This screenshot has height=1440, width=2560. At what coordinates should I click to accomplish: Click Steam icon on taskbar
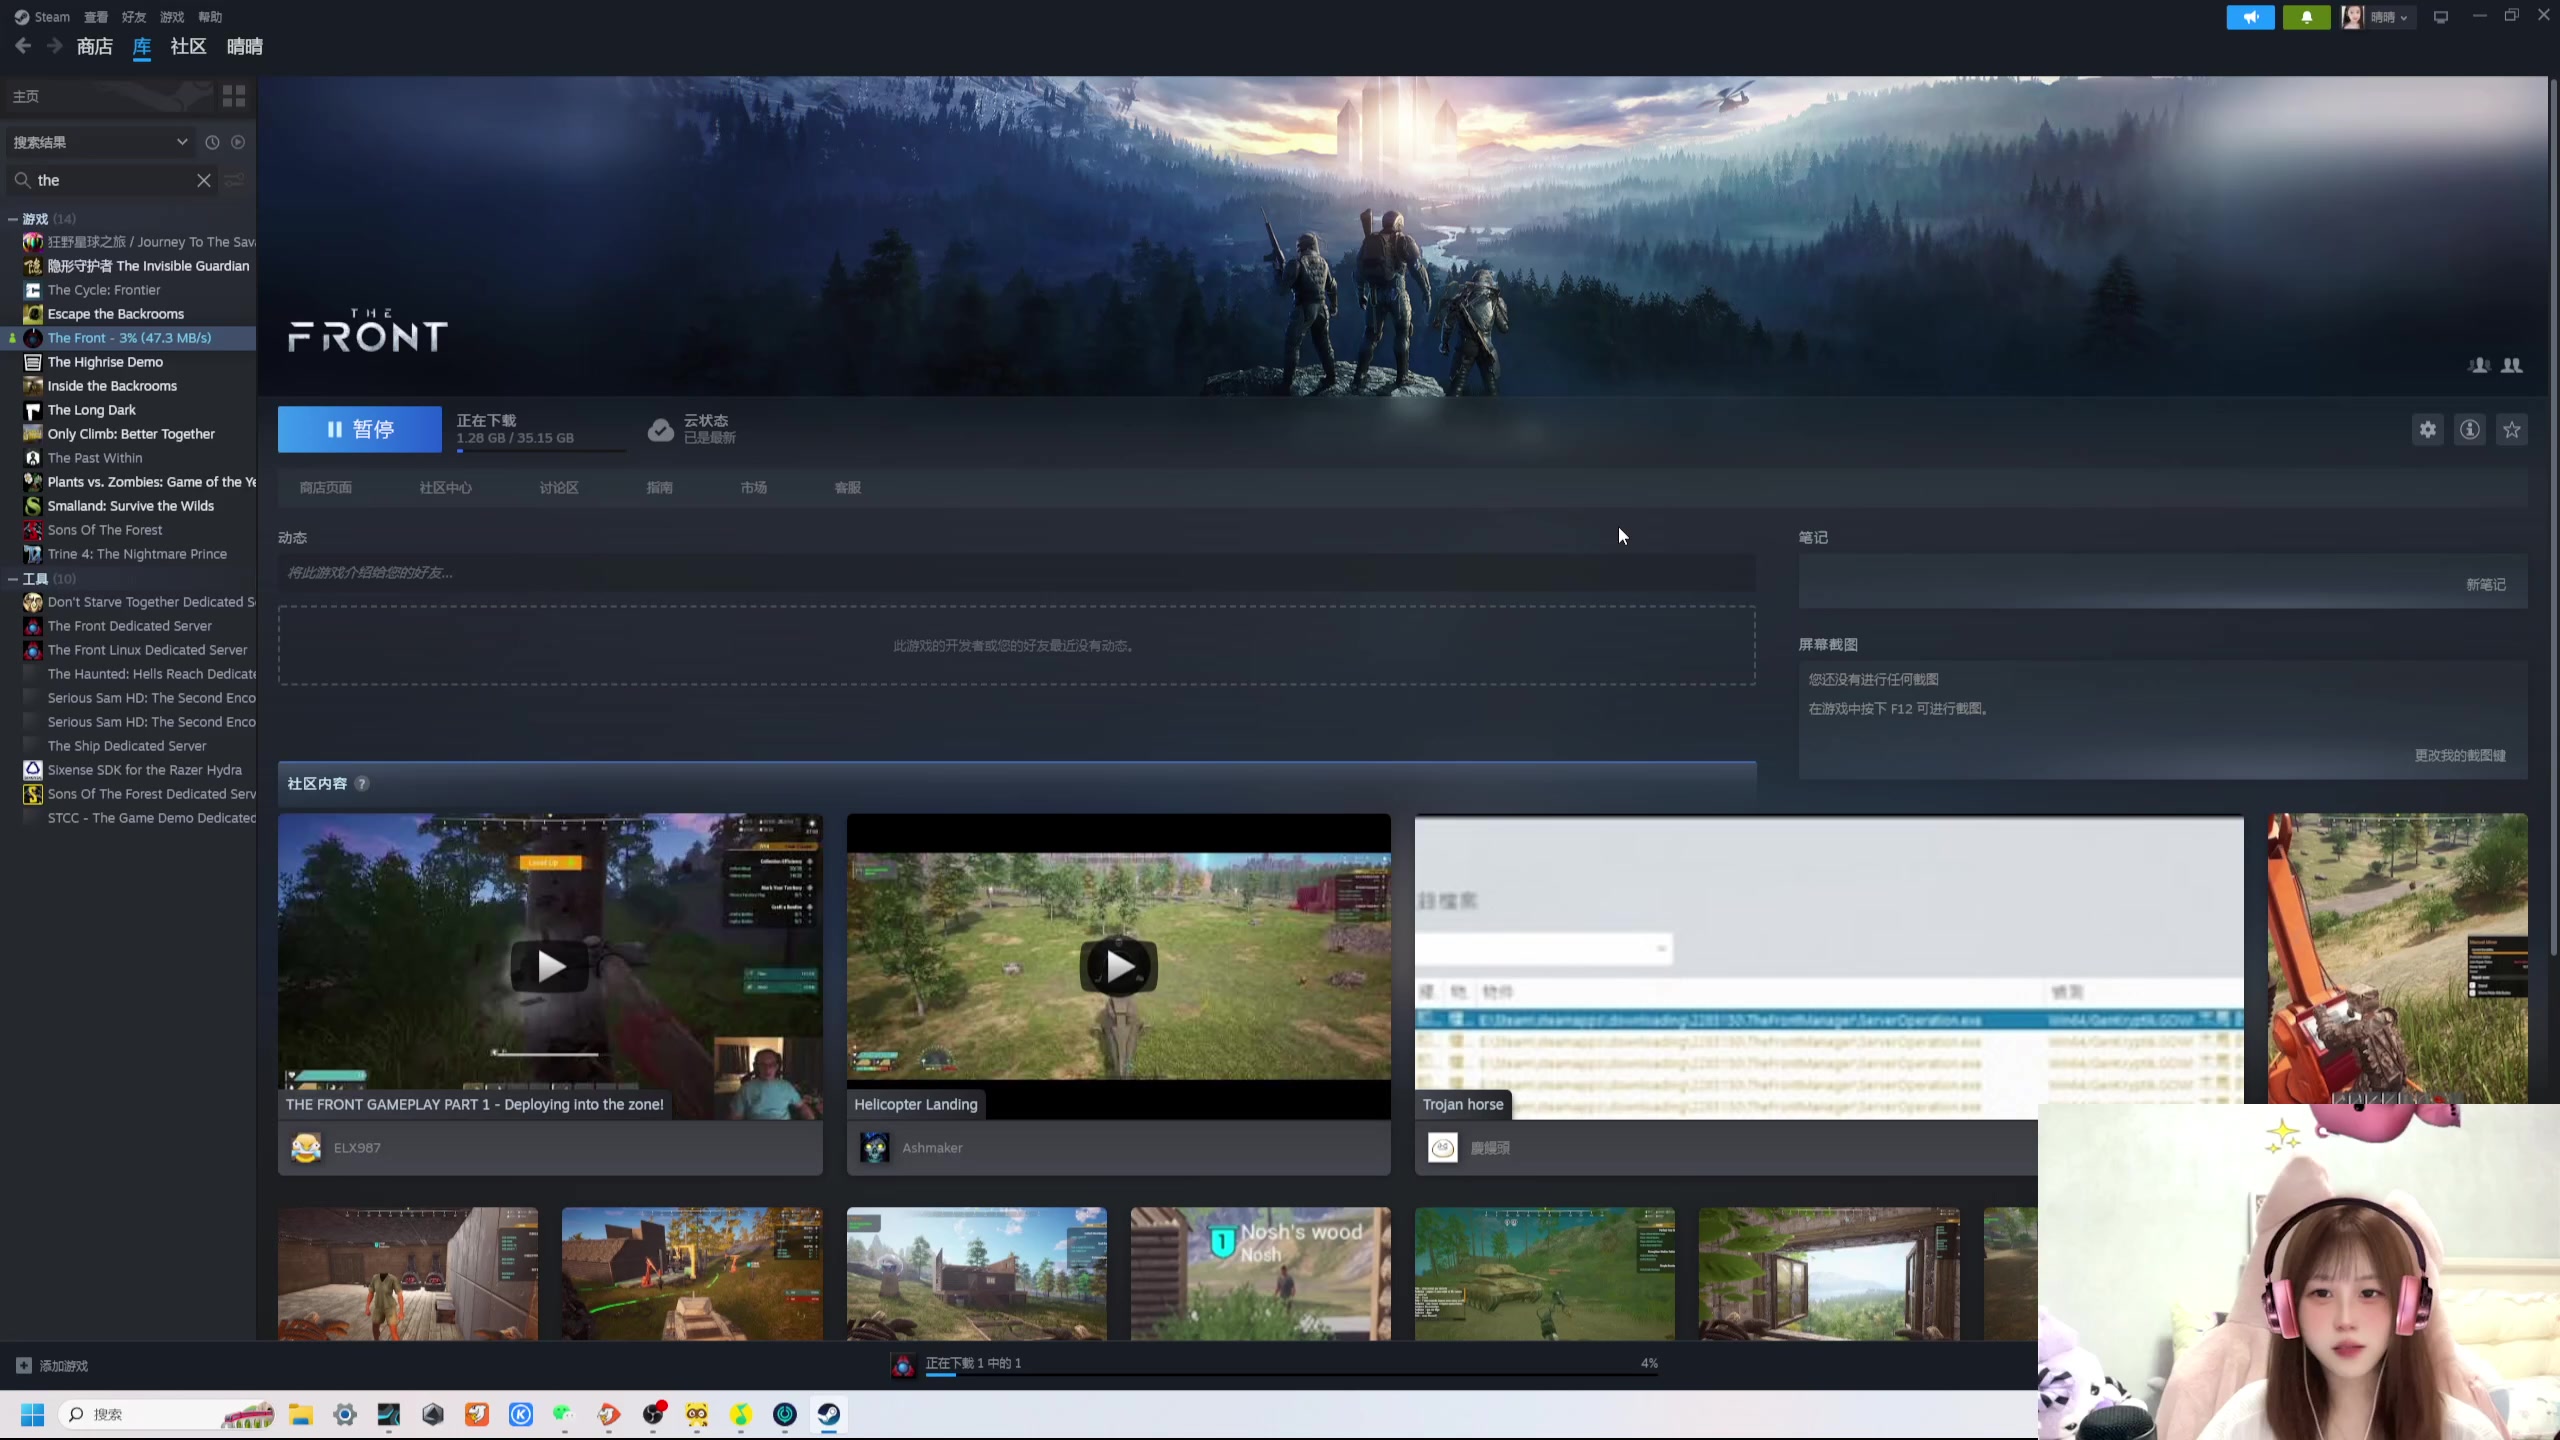tap(829, 1414)
